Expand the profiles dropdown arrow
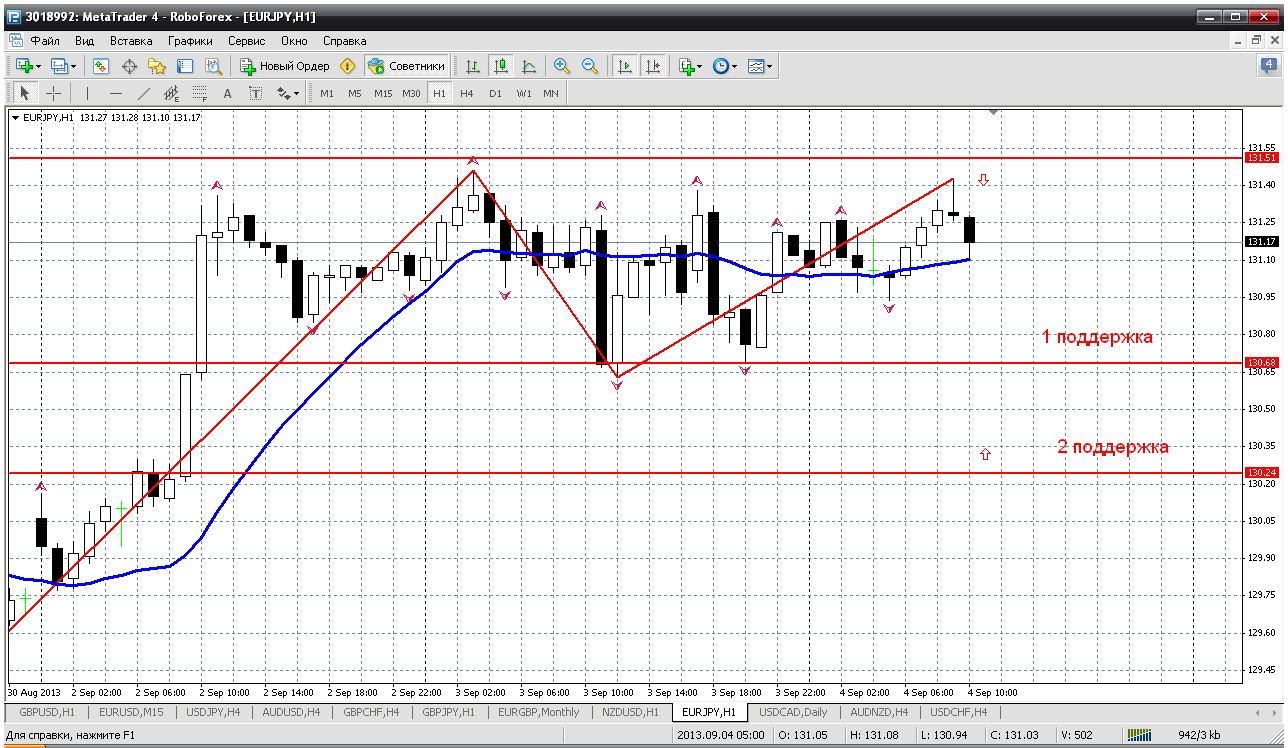The height and width of the screenshot is (748, 1288). tap(74, 66)
